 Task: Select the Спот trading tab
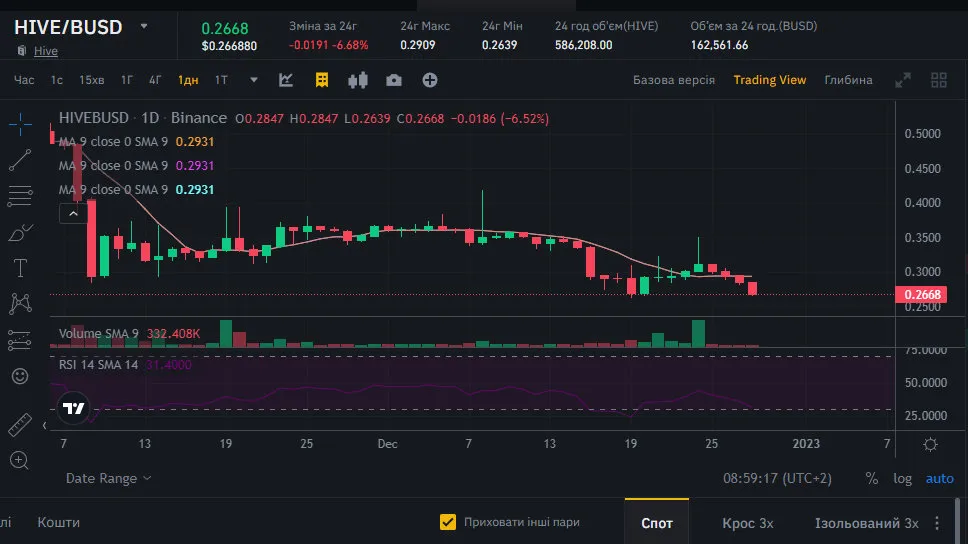pyautogui.click(x=656, y=523)
